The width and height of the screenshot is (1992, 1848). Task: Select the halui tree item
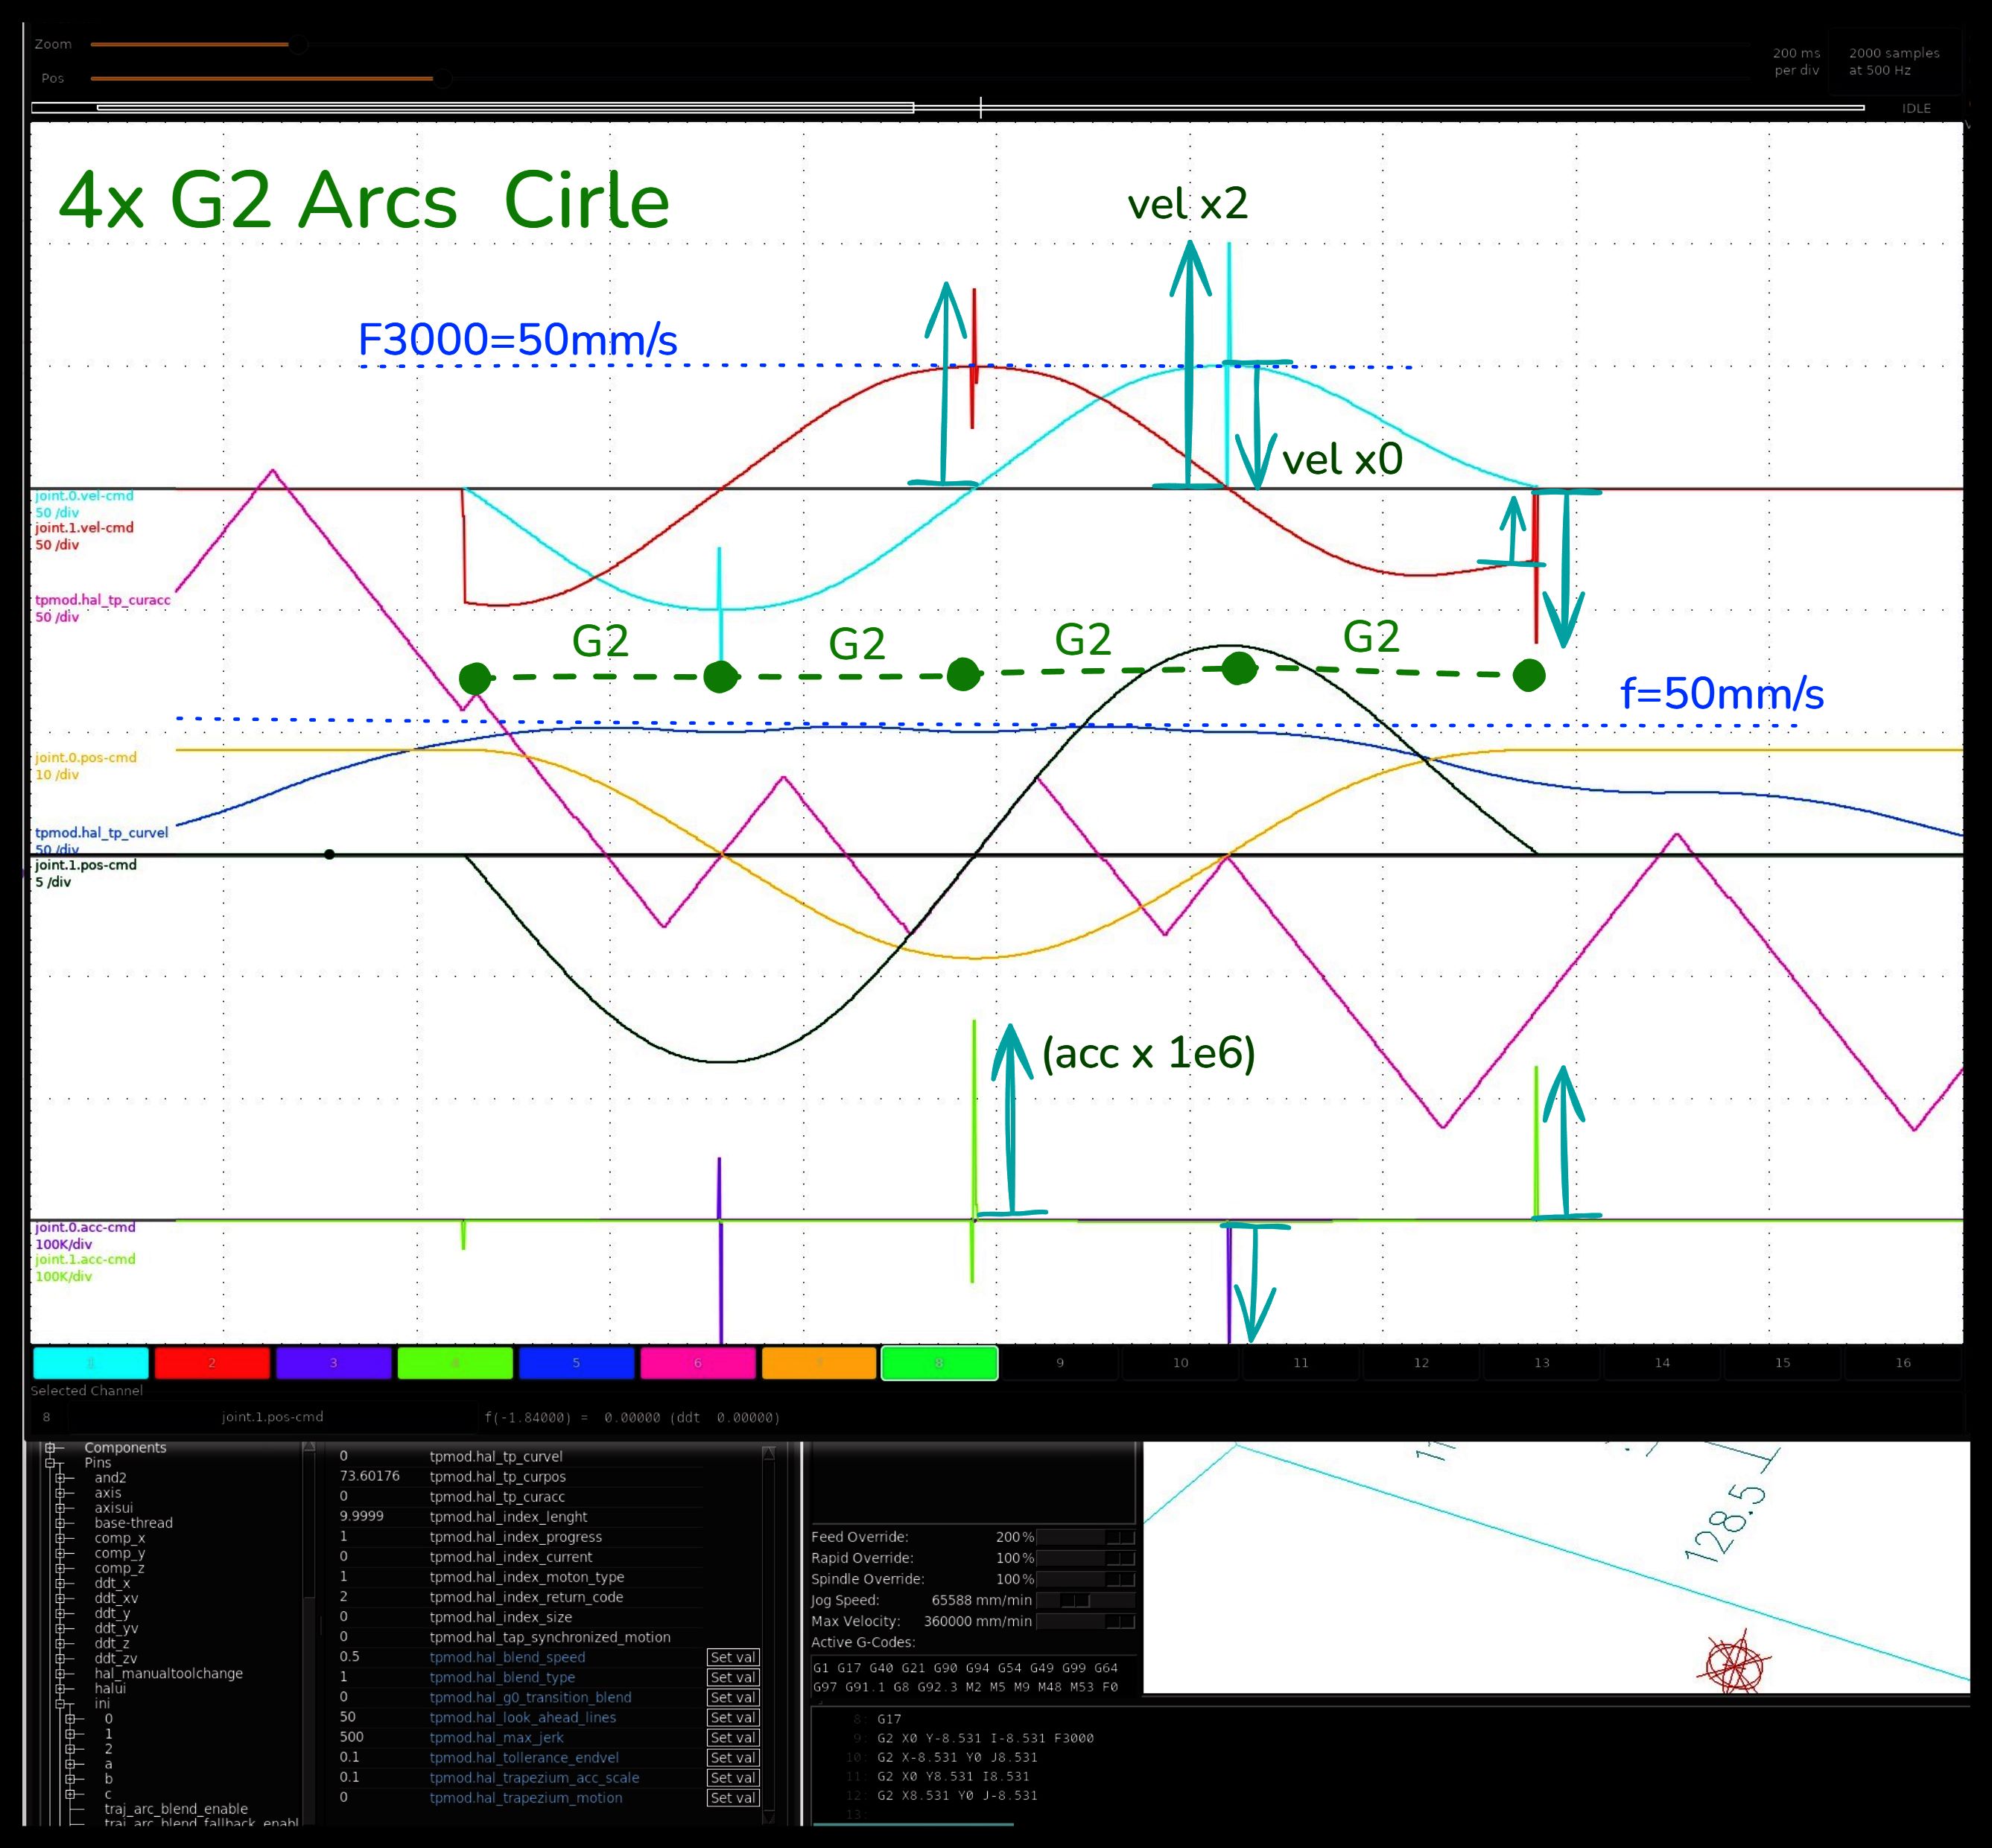pos(110,1688)
